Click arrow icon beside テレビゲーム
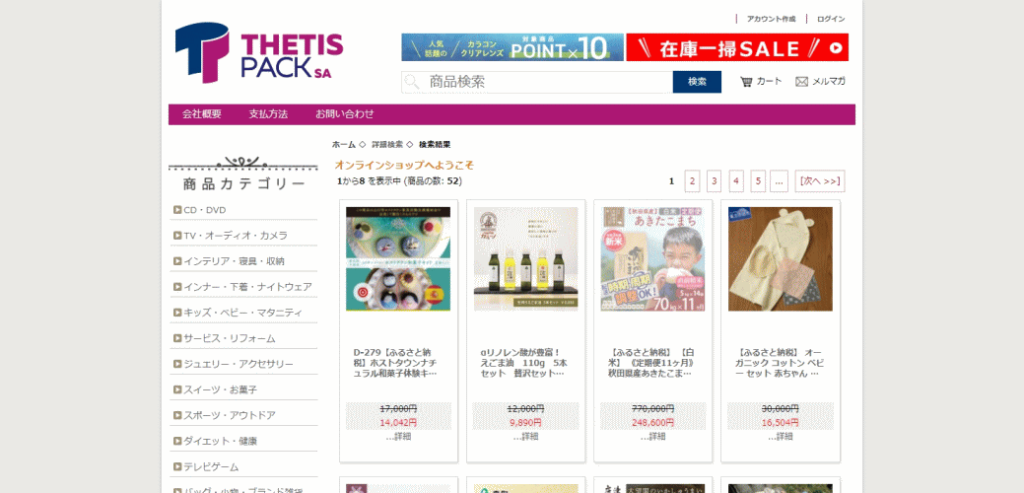This screenshot has height=493, width=1024. (177, 467)
